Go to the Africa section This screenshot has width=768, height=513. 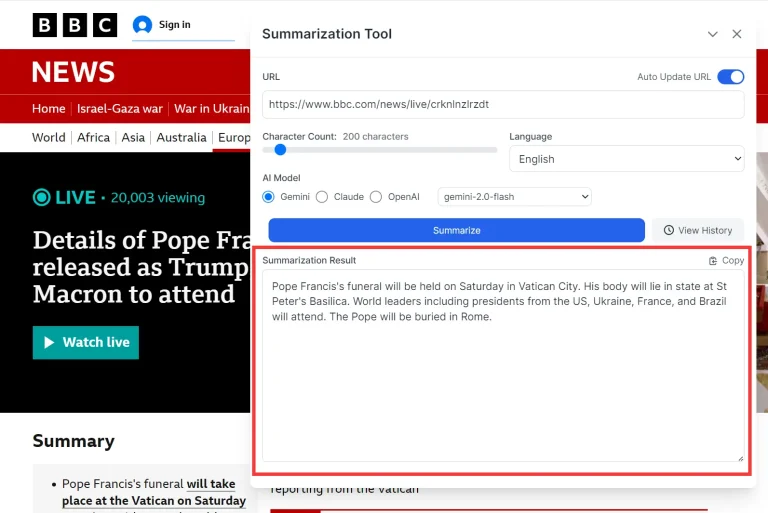pyautogui.click(x=93, y=137)
